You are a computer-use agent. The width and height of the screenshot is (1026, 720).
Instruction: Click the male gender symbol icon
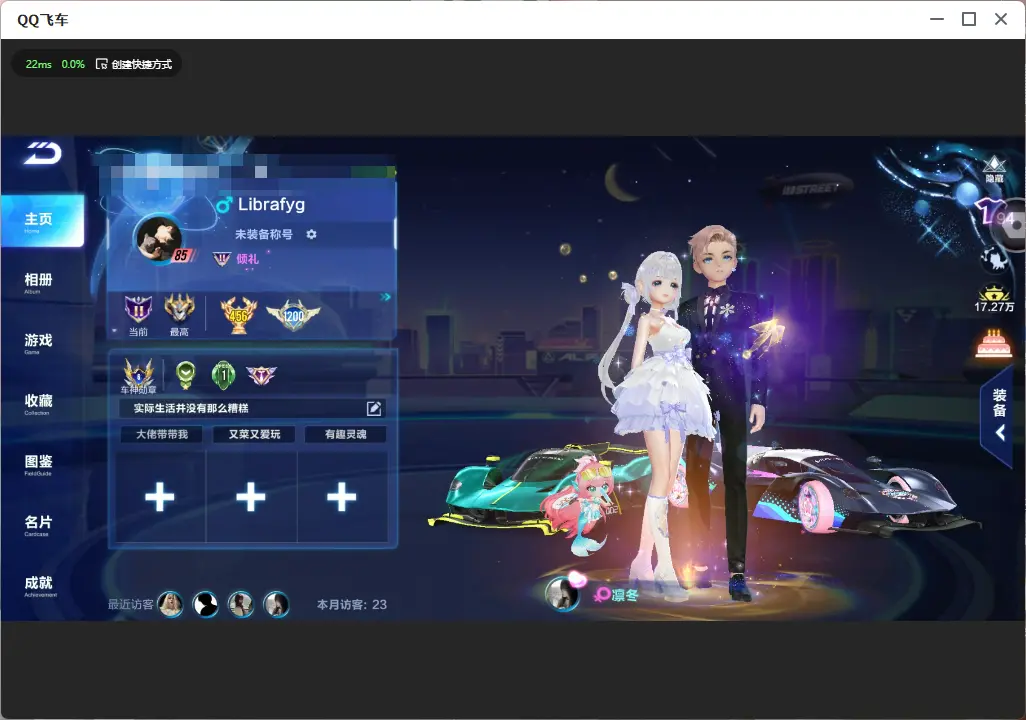coord(224,205)
